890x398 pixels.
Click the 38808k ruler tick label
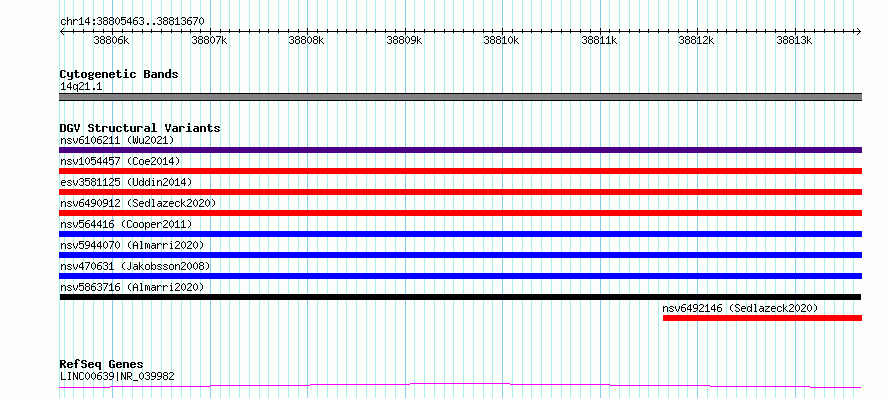[x=307, y=40]
